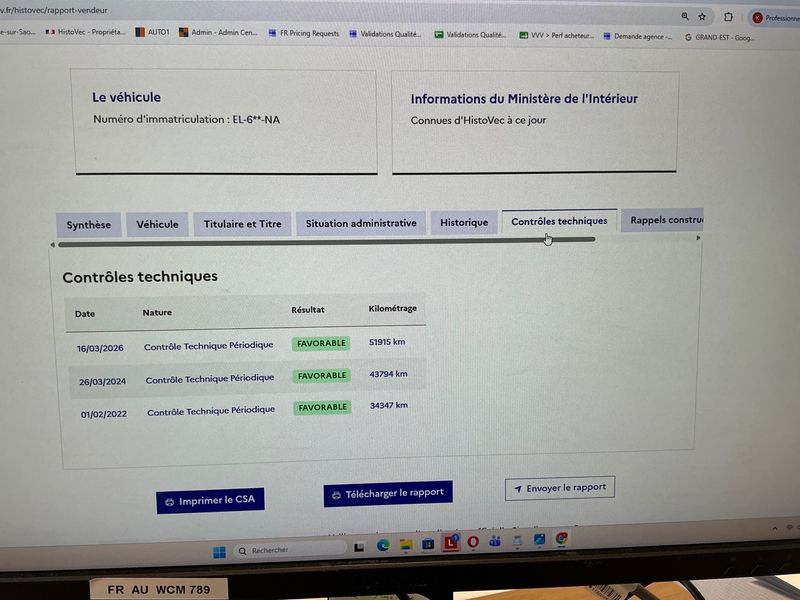Click the printer icon in Télécharger le rapport

click(x=336, y=495)
